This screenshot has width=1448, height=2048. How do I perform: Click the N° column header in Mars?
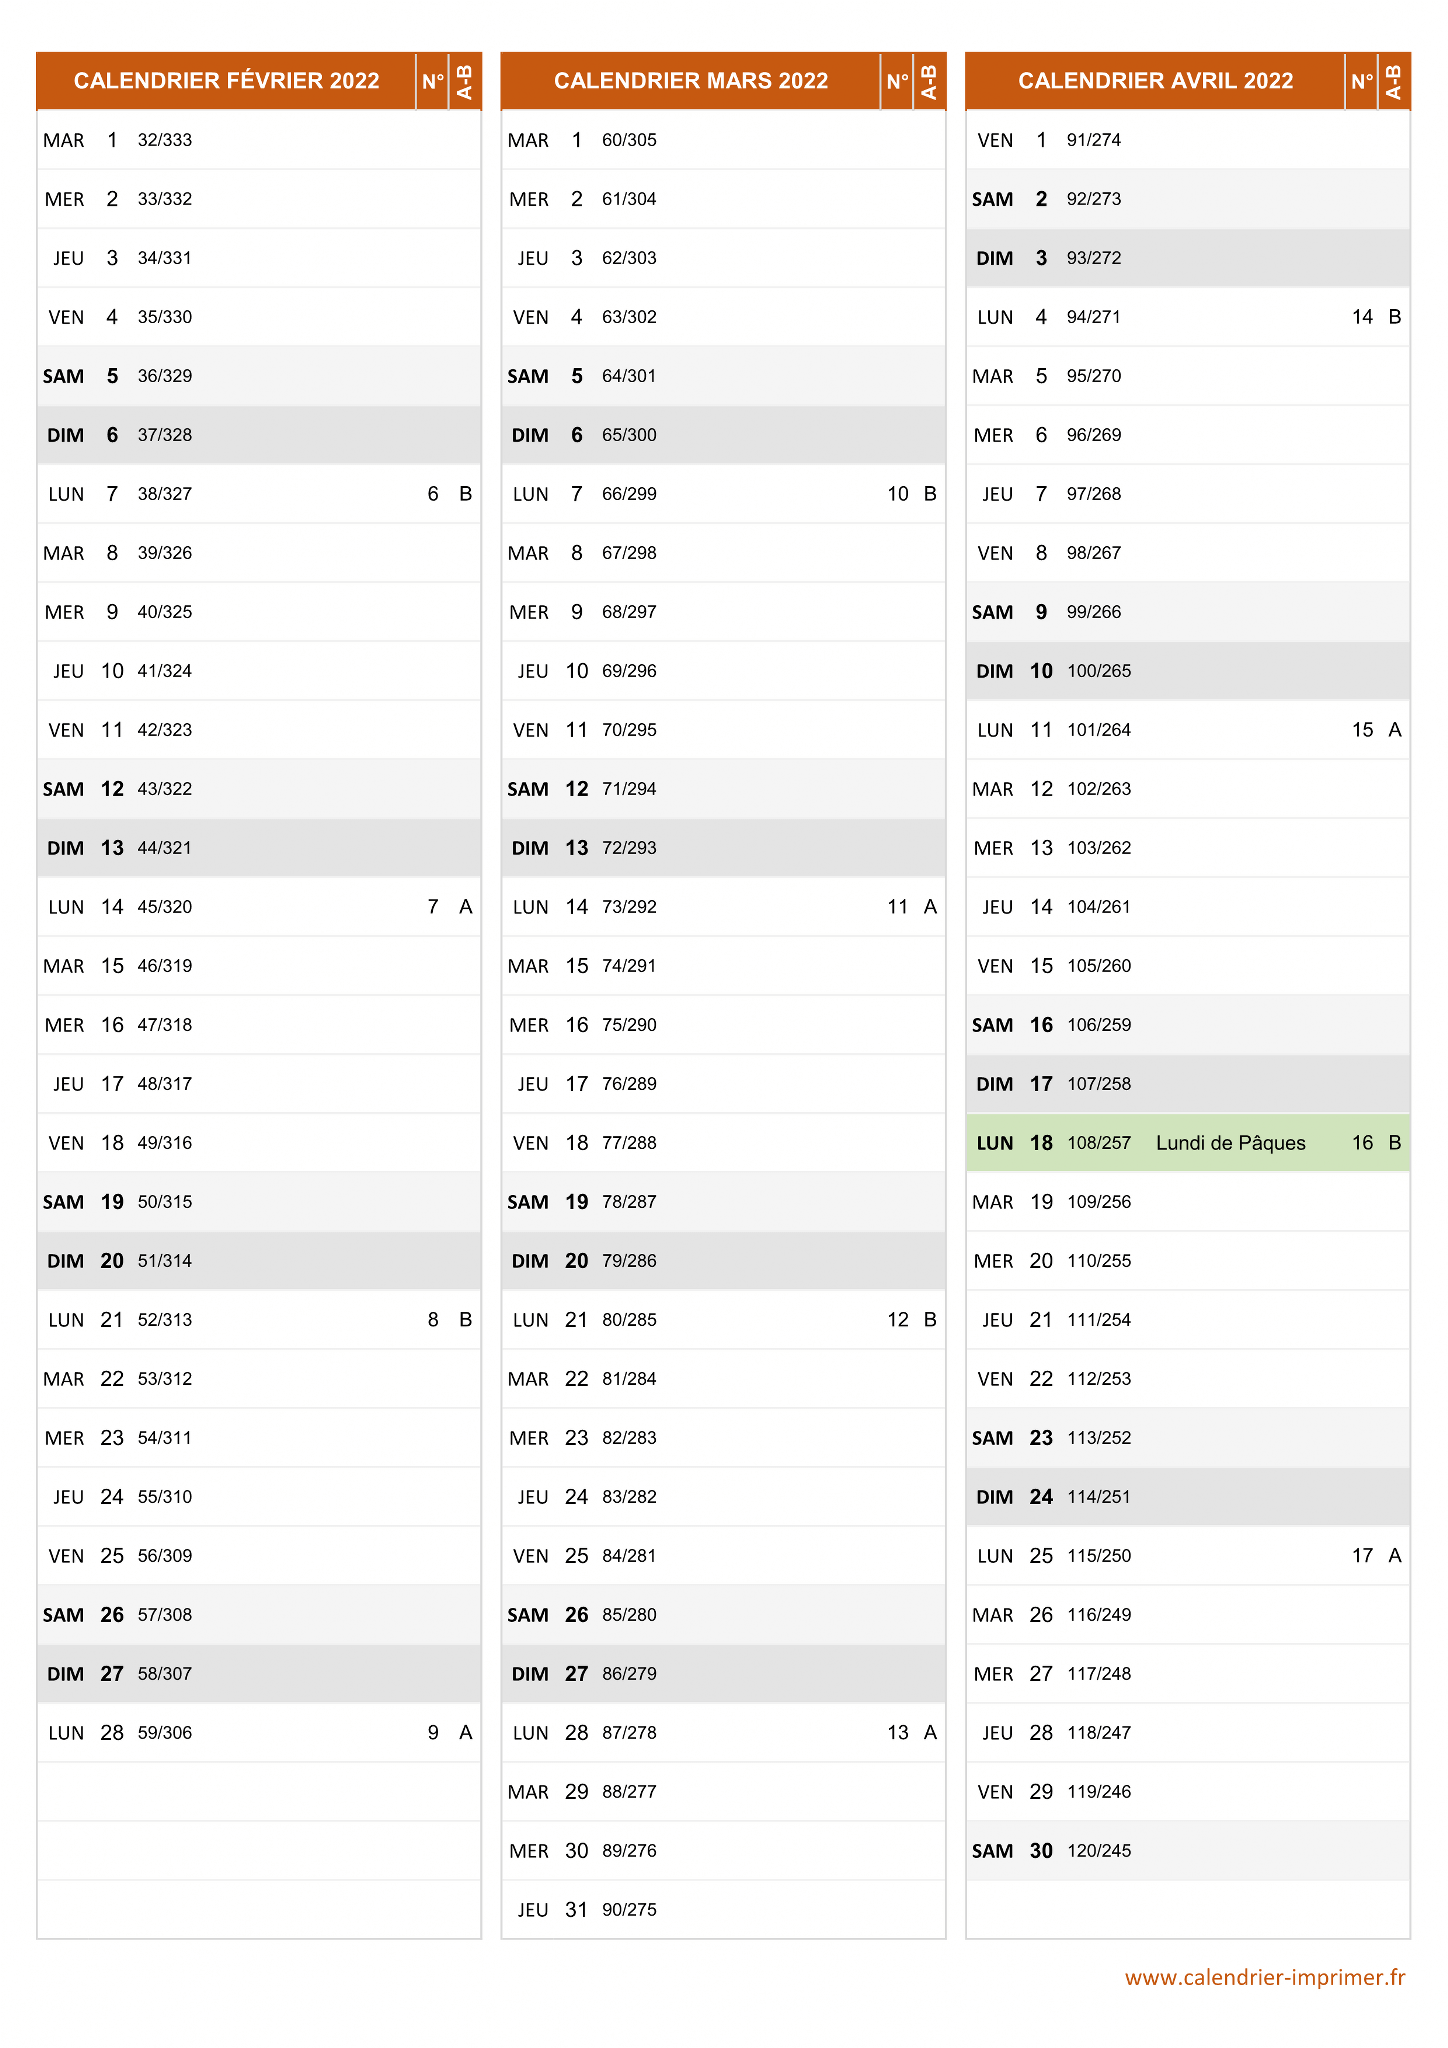coord(897,81)
